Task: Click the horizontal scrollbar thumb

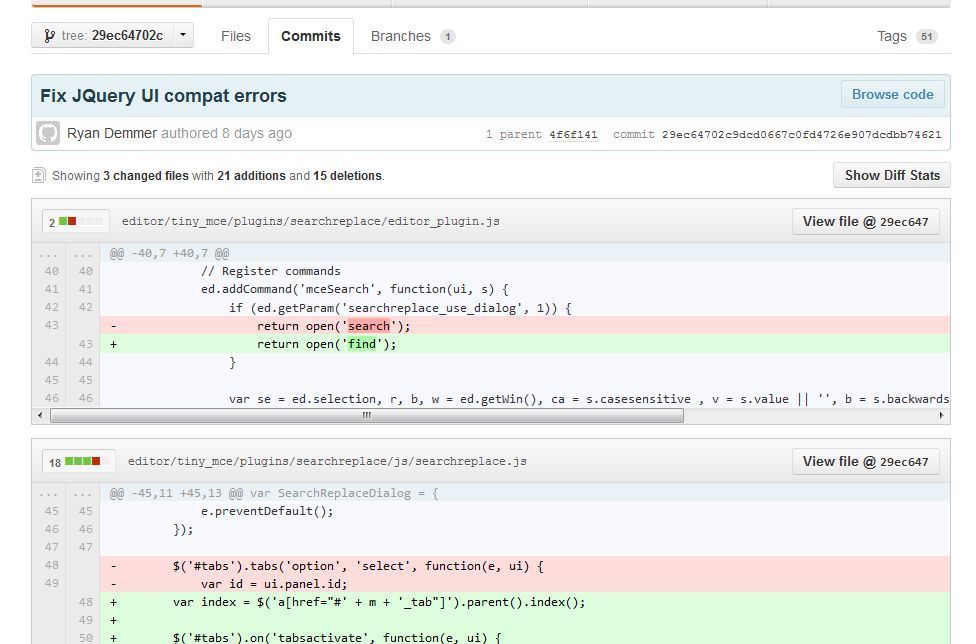Action: (367, 416)
